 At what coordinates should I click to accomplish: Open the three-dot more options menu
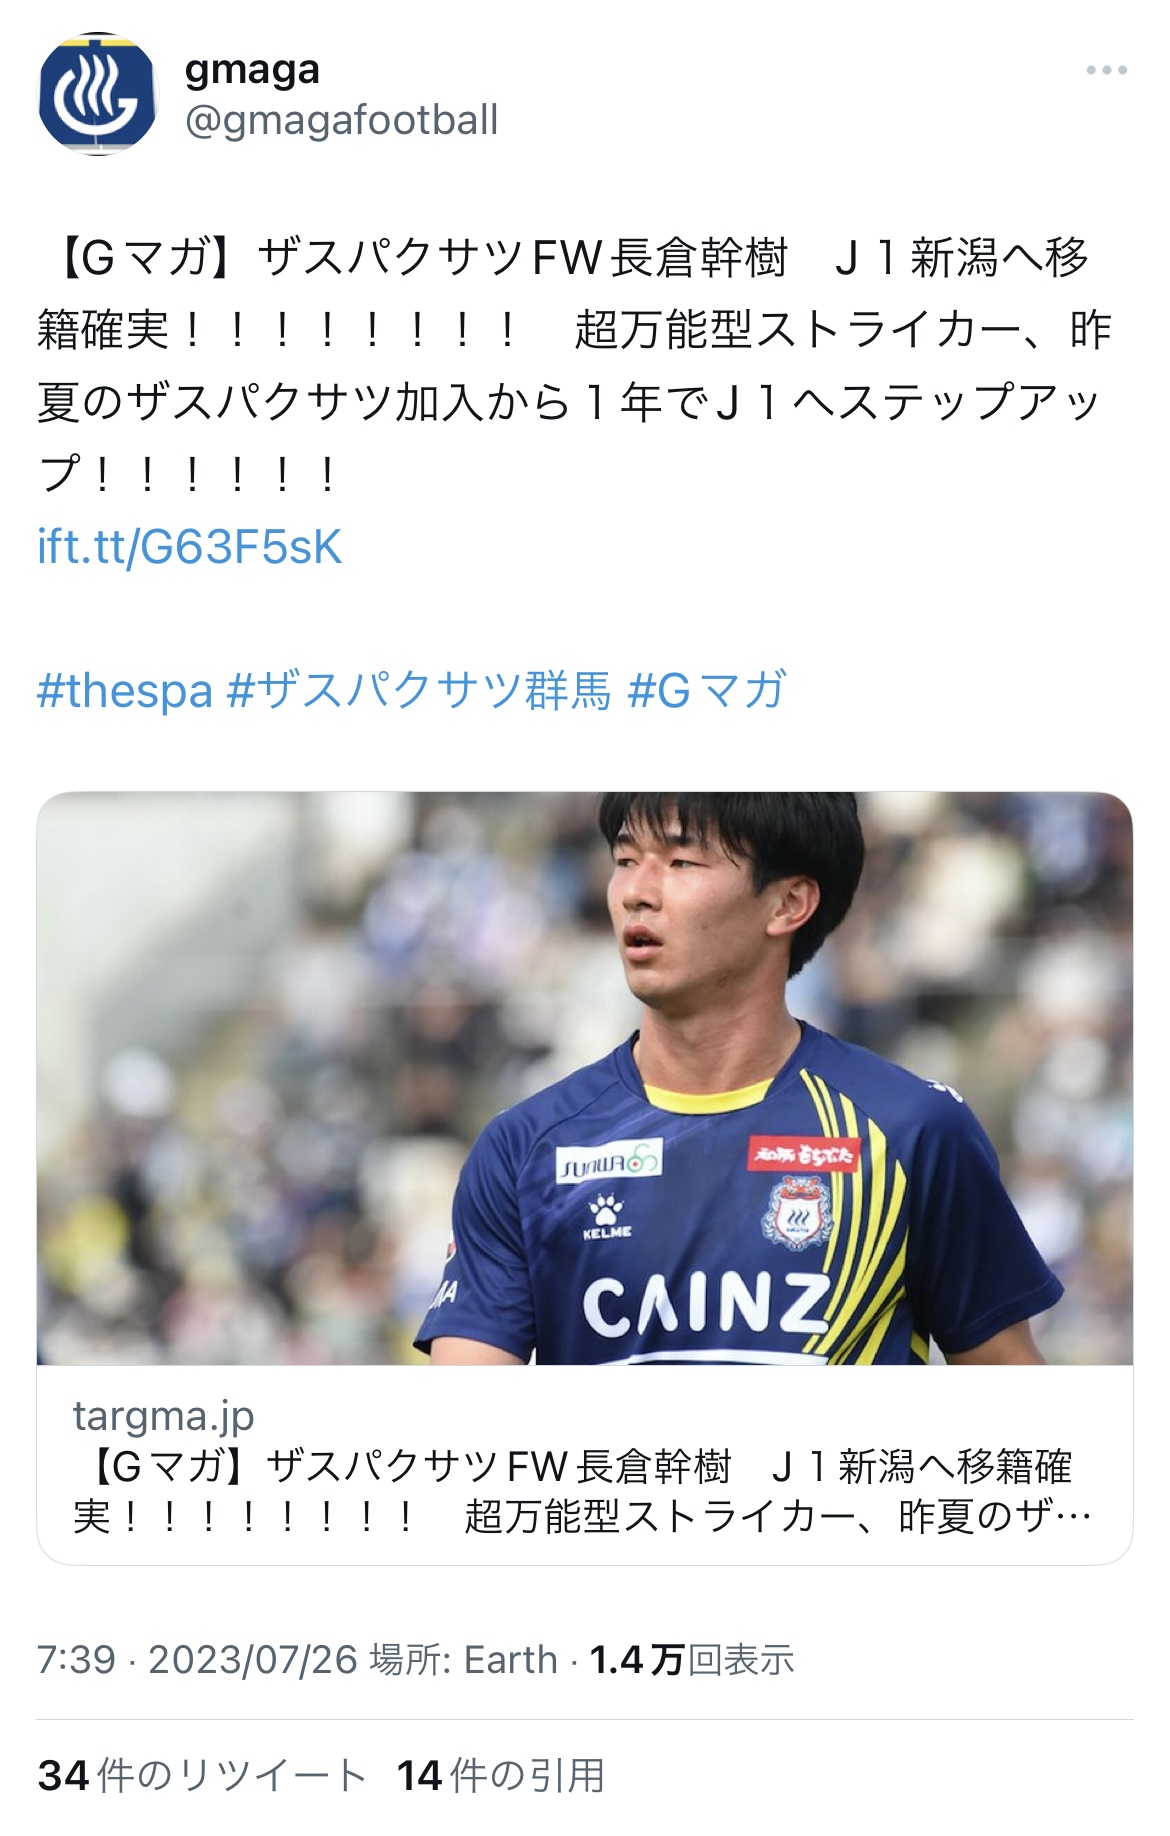(x=1106, y=70)
